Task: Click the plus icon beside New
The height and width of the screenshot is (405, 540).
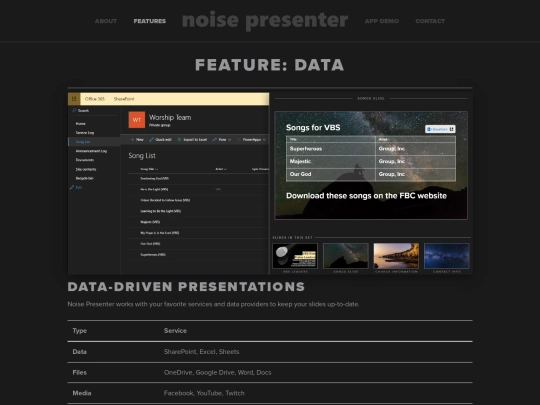Action: [x=132, y=139]
